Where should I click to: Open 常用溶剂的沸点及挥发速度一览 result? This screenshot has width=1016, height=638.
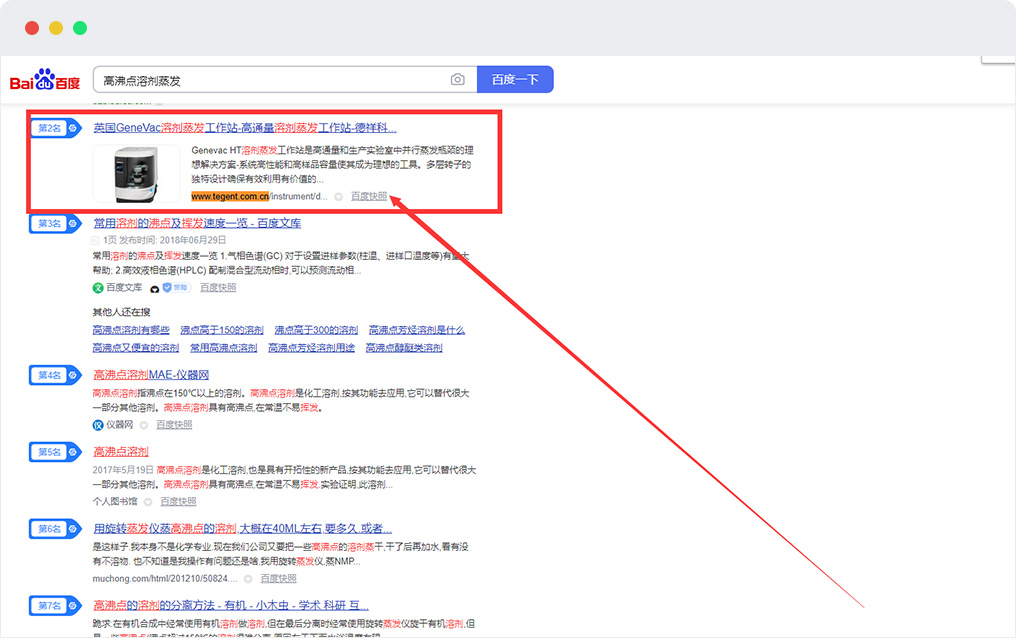pos(197,223)
